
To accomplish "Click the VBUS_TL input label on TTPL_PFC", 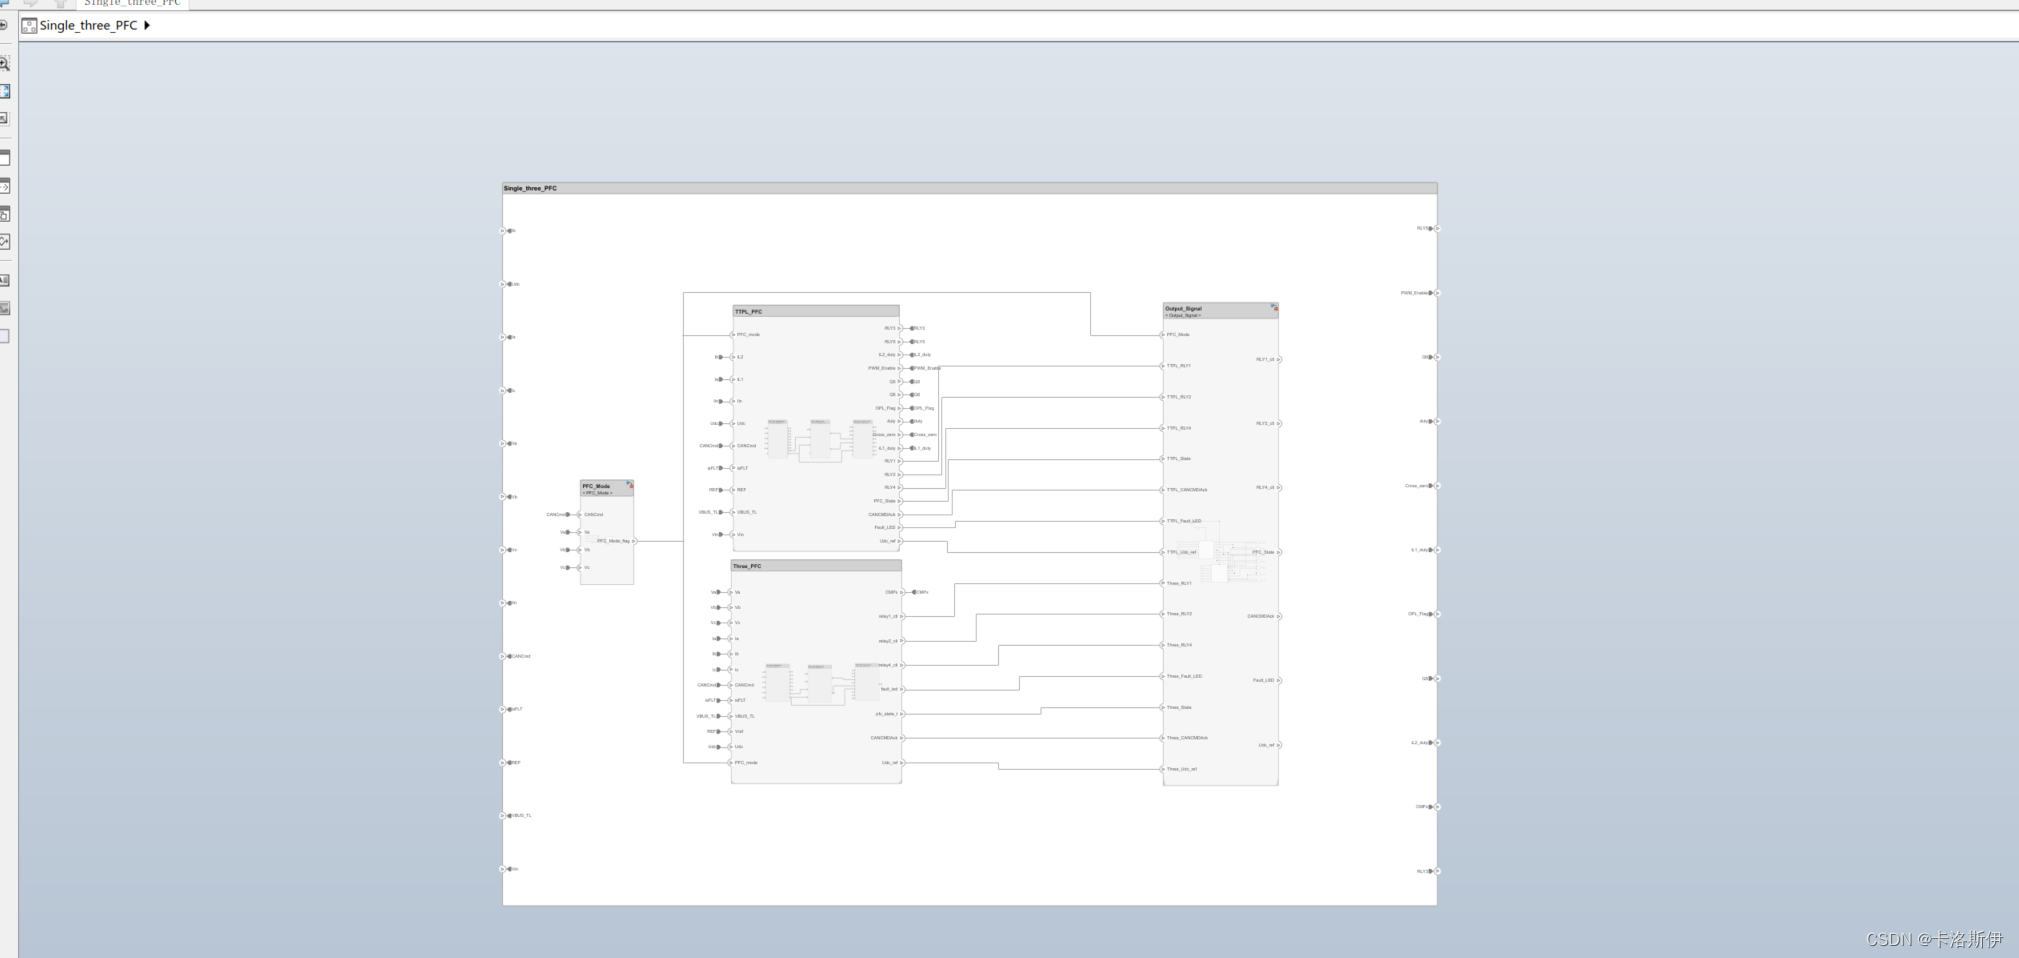I will coord(746,512).
